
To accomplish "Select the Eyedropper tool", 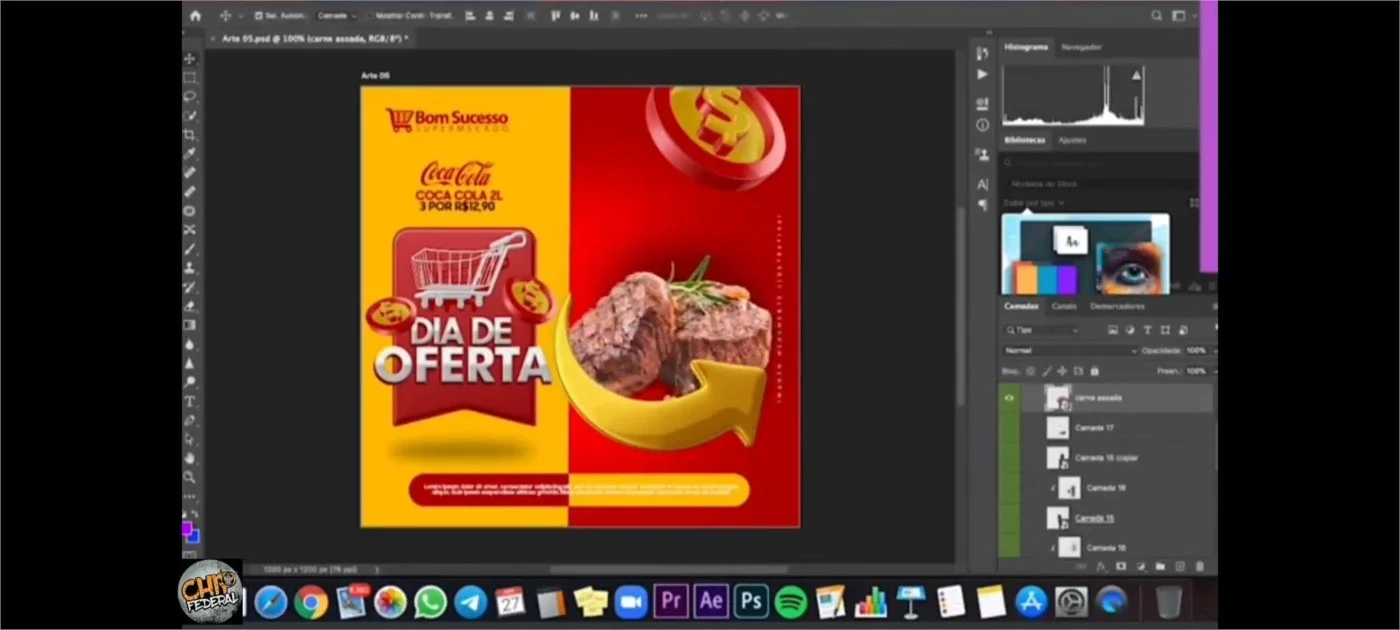I will (x=190, y=154).
